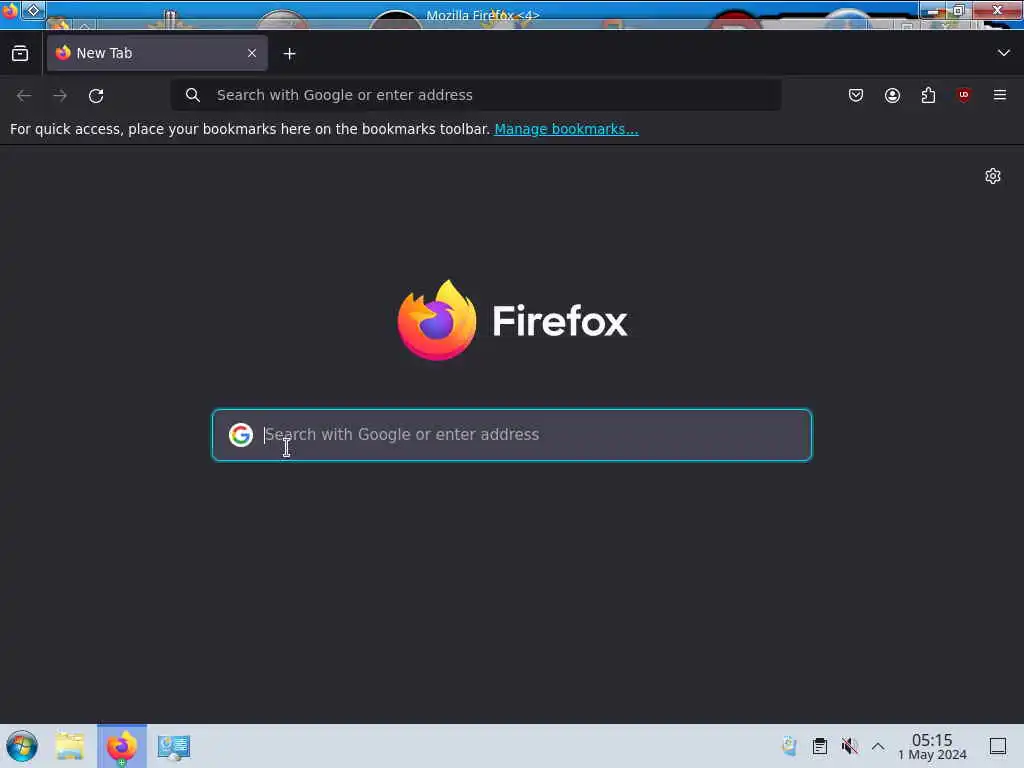This screenshot has width=1024, height=768.
Task: Focus the center Google search box
Action: click(512, 435)
